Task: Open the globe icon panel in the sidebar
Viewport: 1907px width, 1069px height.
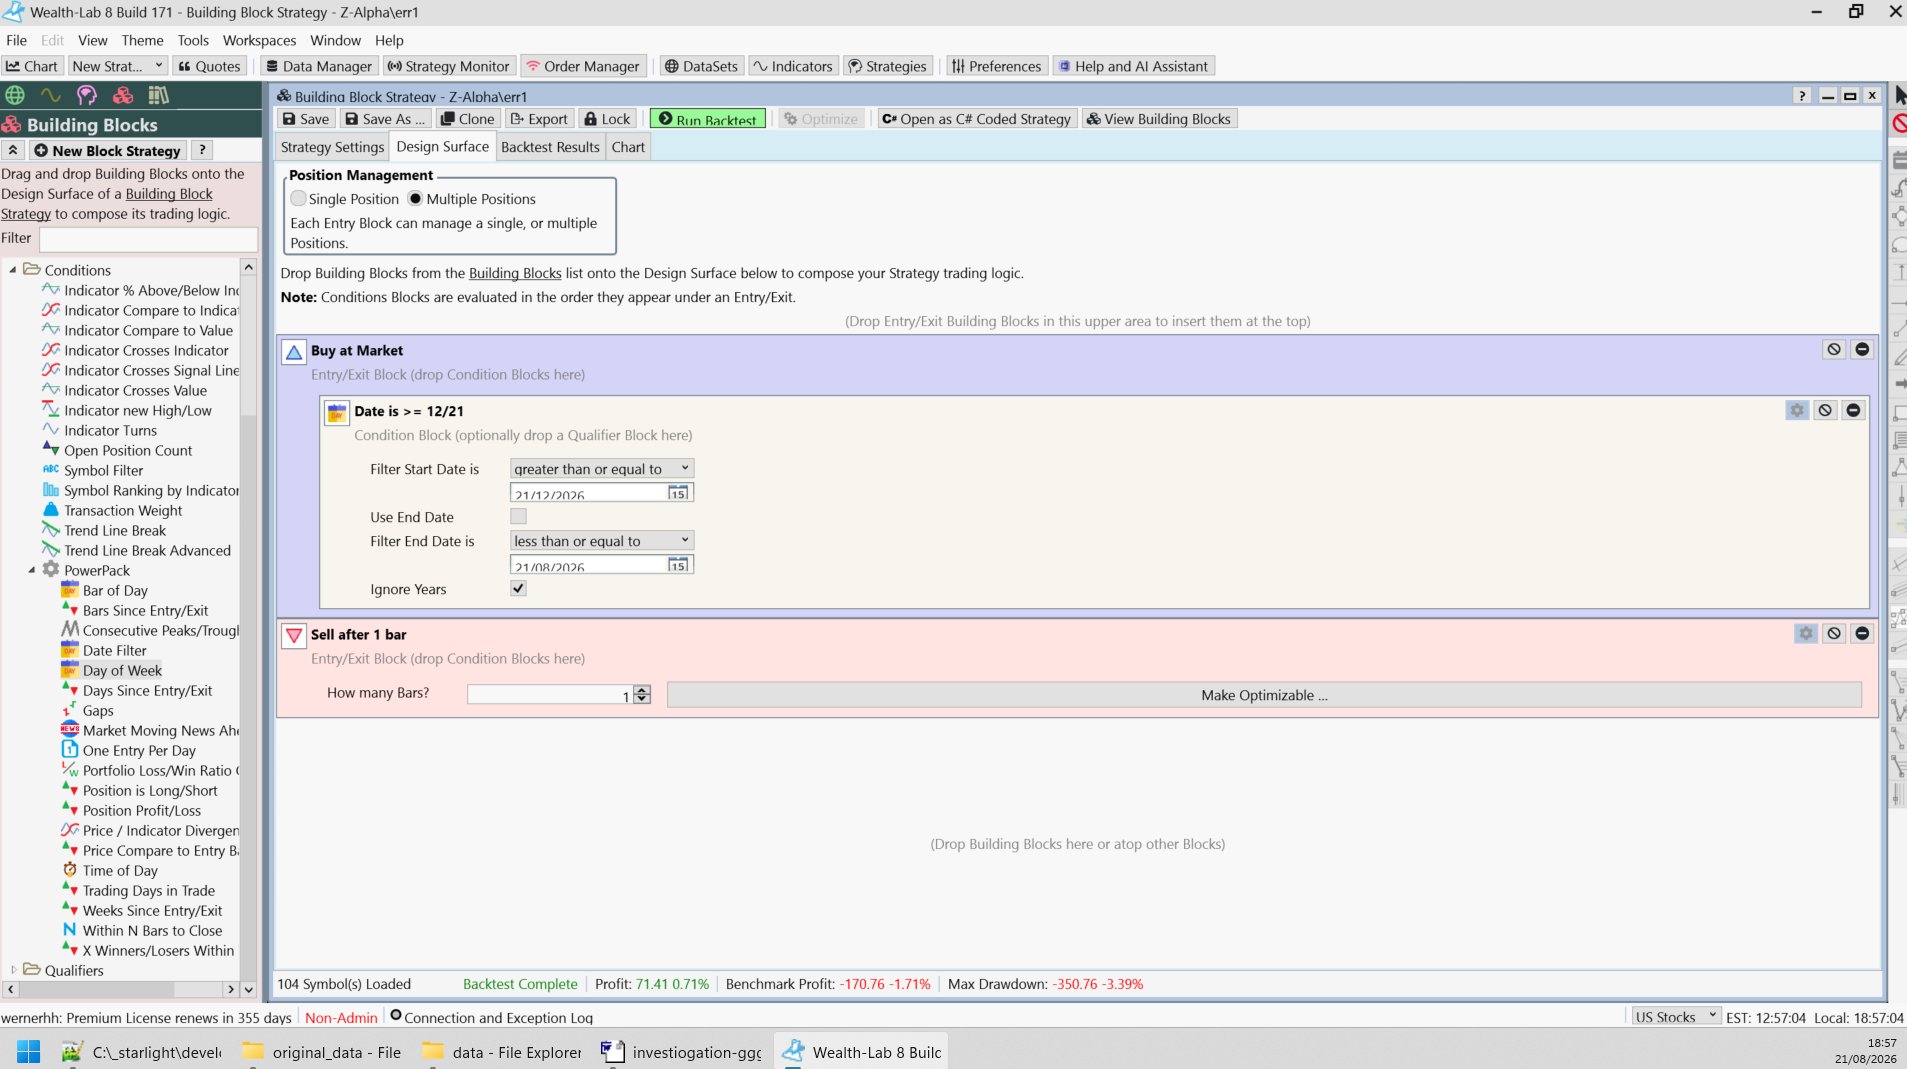Action: (15, 95)
